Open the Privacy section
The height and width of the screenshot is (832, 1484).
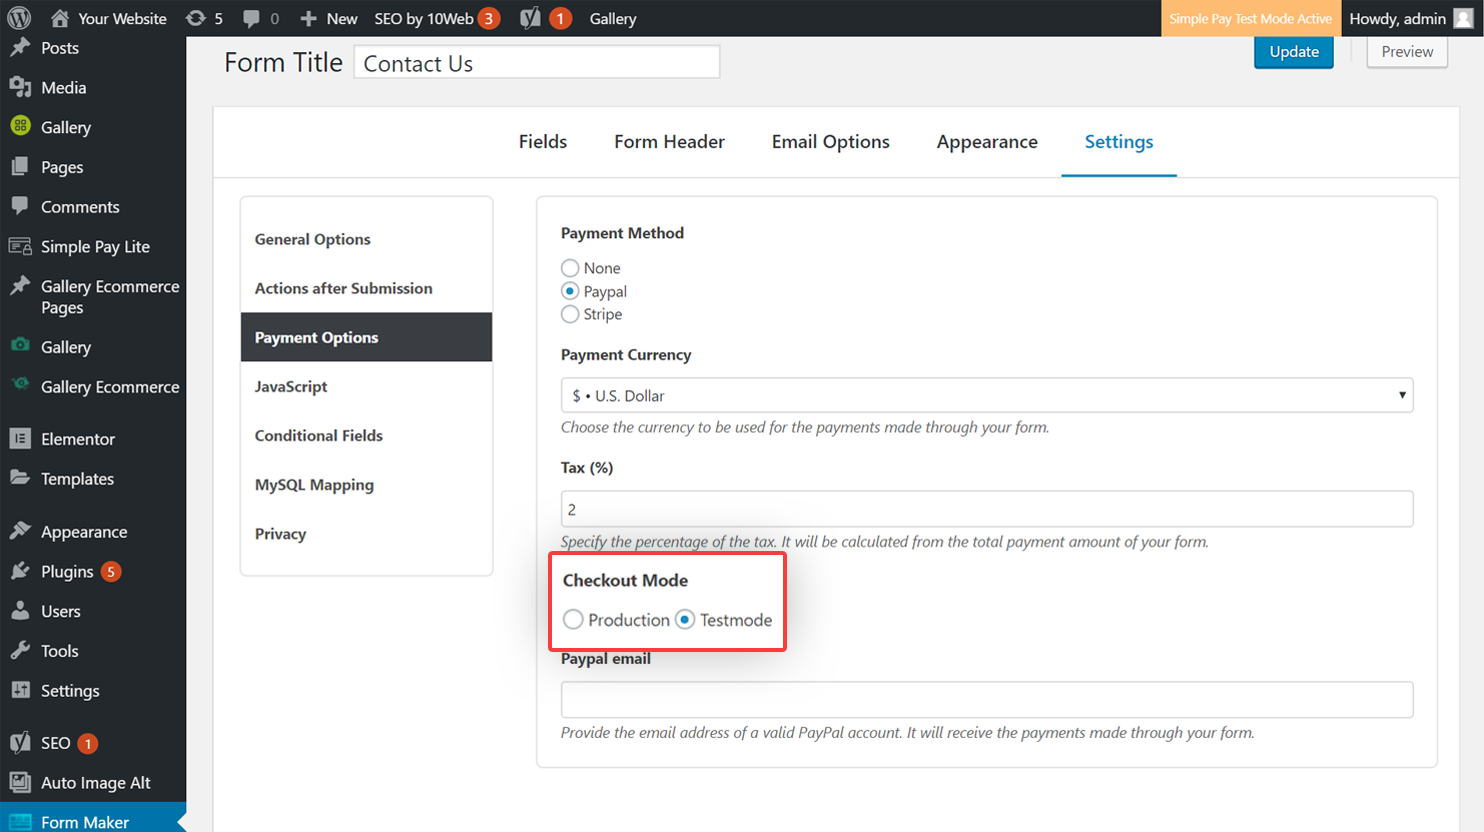tap(366, 533)
